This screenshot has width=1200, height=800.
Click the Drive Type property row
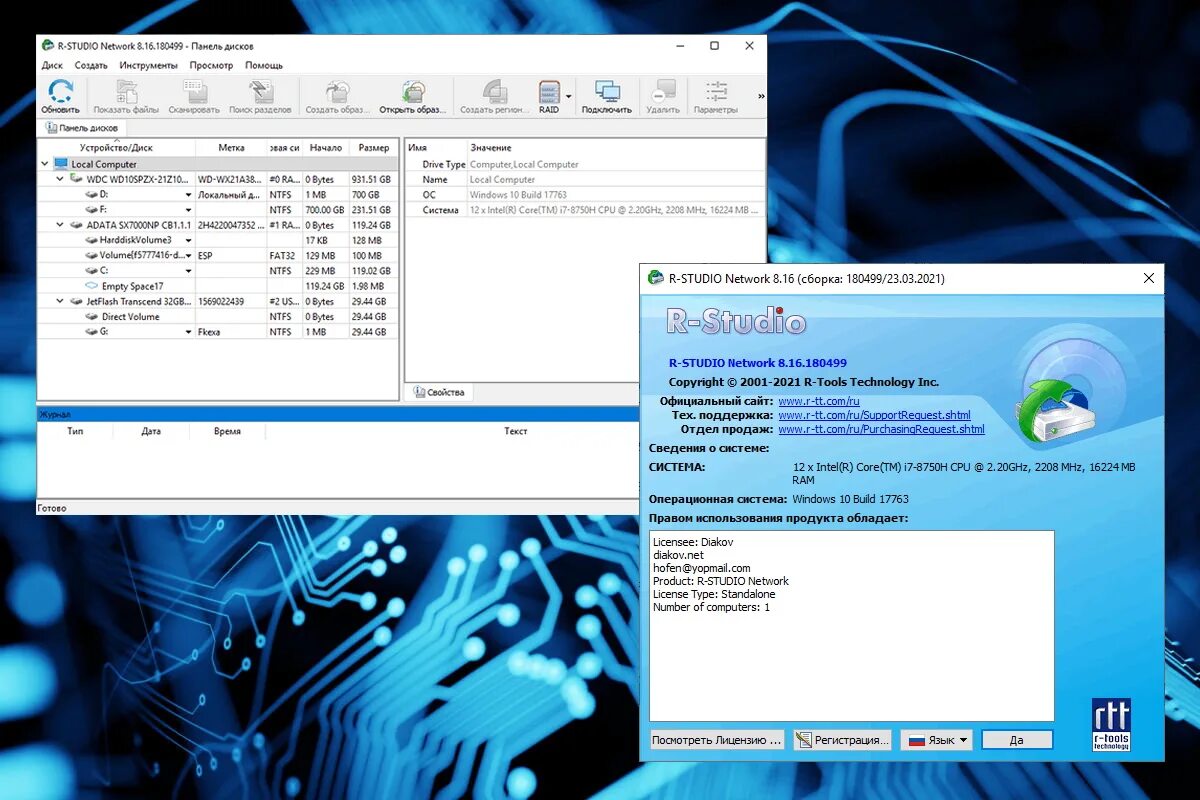coord(585,164)
